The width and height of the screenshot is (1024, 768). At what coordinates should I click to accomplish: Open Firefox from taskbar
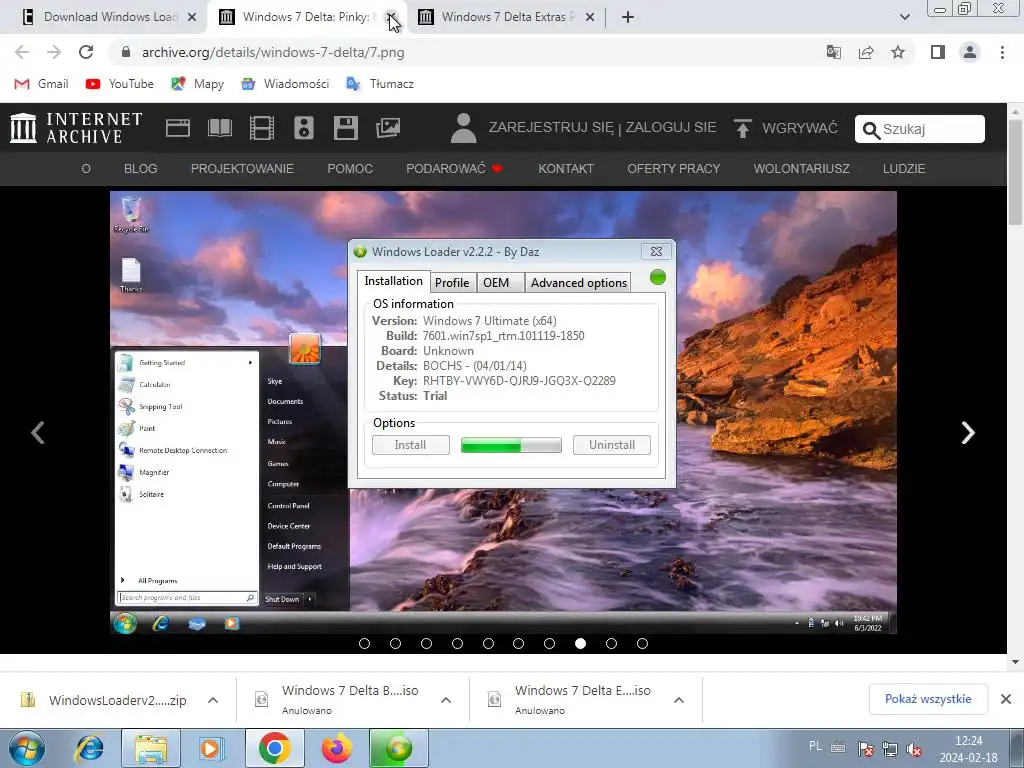tap(337, 748)
